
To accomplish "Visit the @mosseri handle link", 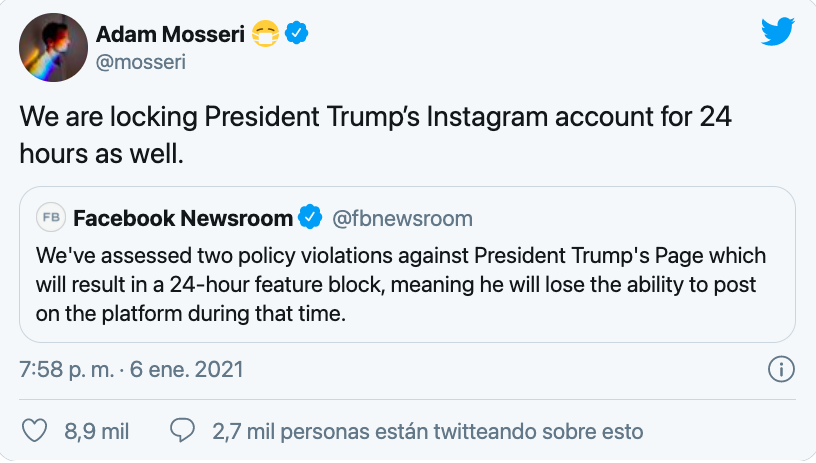I will click(140, 61).
